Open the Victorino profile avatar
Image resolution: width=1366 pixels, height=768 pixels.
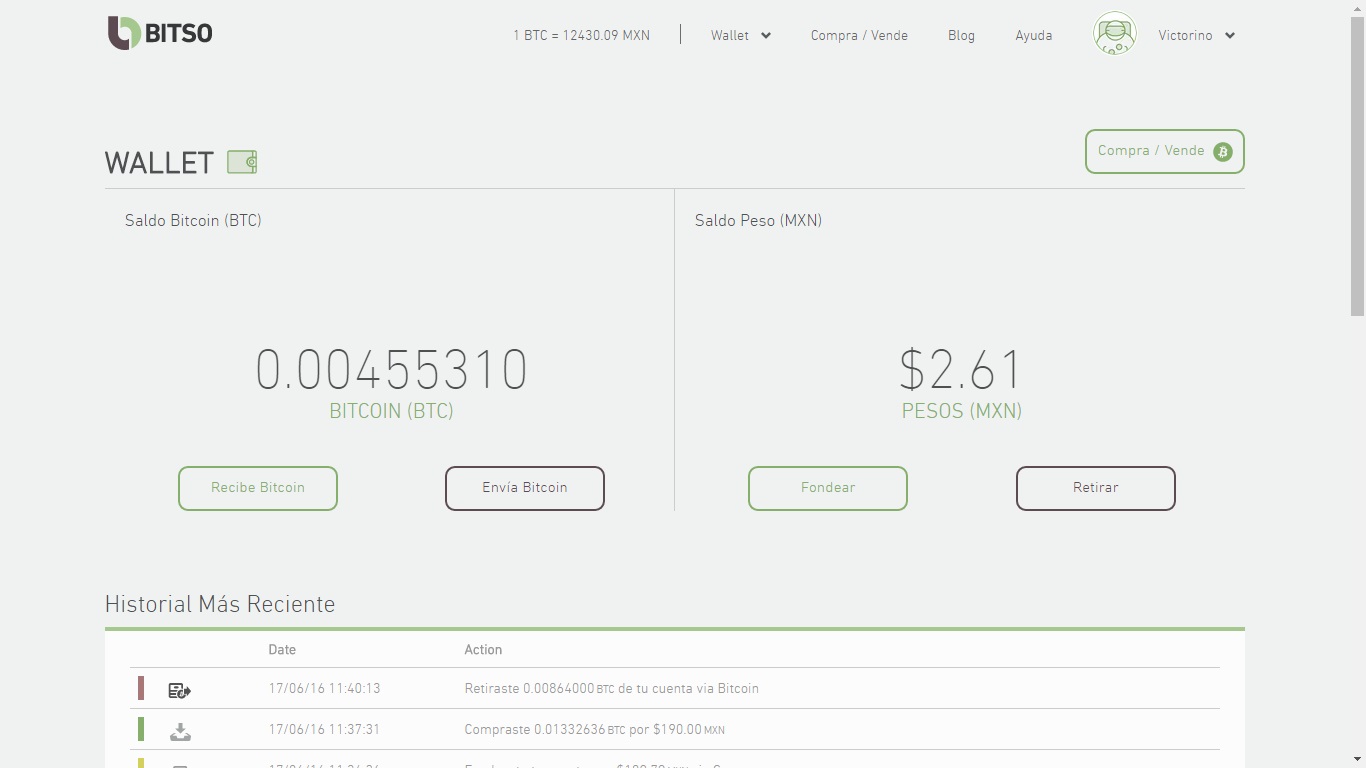point(1114,33)
